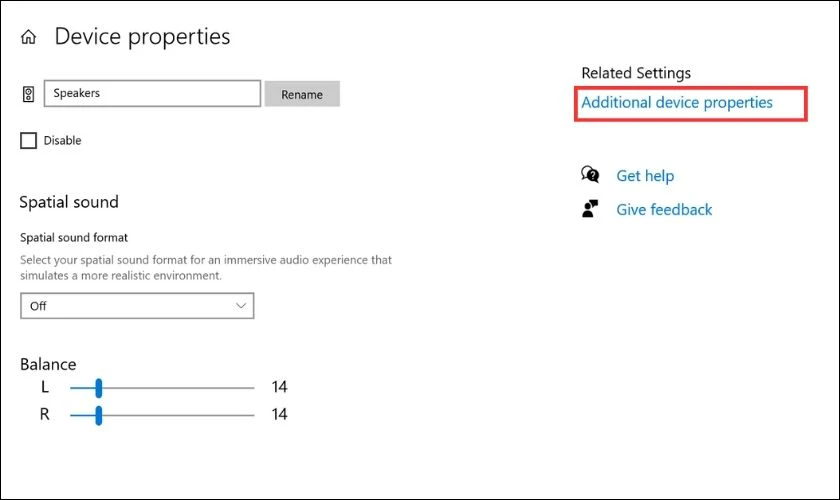
Task: Open the Spatial sound format dropdown
Action: 137,305
